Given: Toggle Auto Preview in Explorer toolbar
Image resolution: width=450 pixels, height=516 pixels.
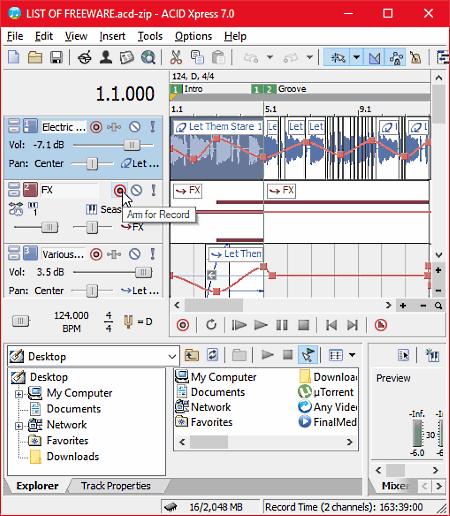Looking at the screenshot, I should [x=308, y=354].
